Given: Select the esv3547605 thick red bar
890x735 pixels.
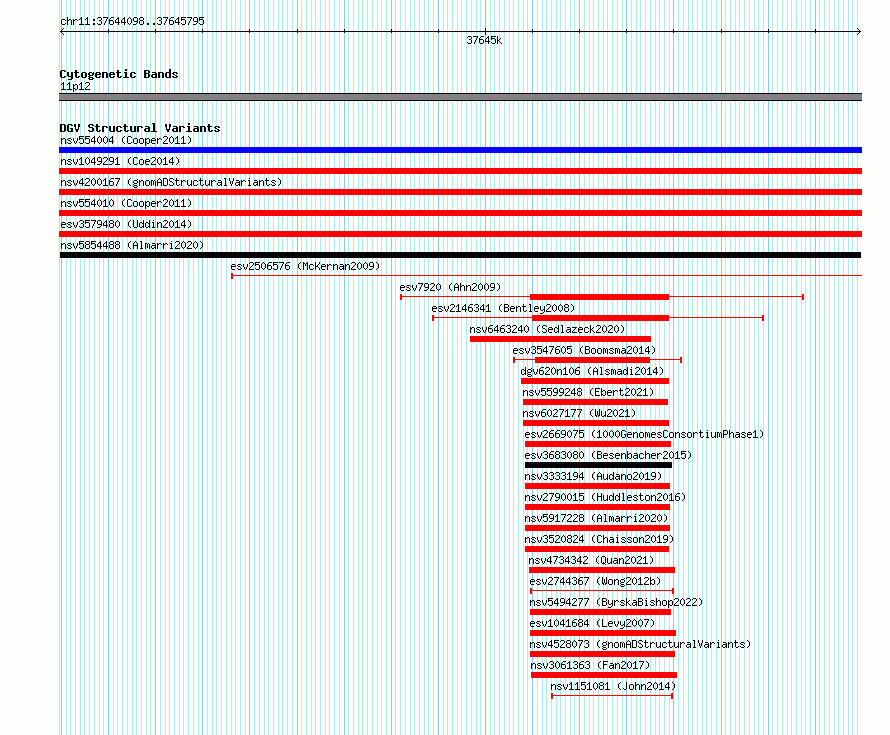Looking at the screenshot, I should click(x=593, y=360).
